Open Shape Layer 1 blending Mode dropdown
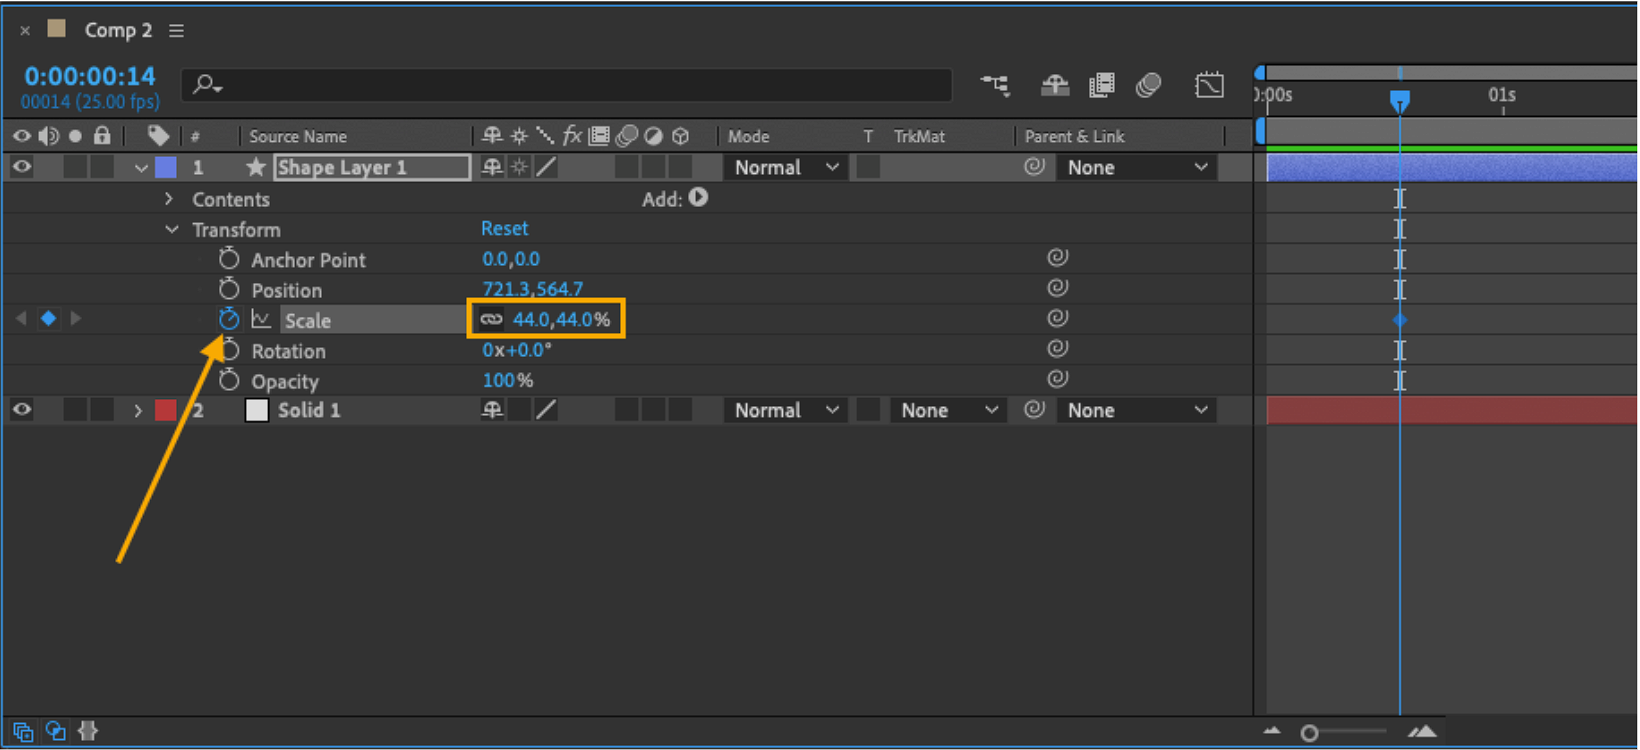The height and width of the screenshot is (750, 1640). click(786, 168)
